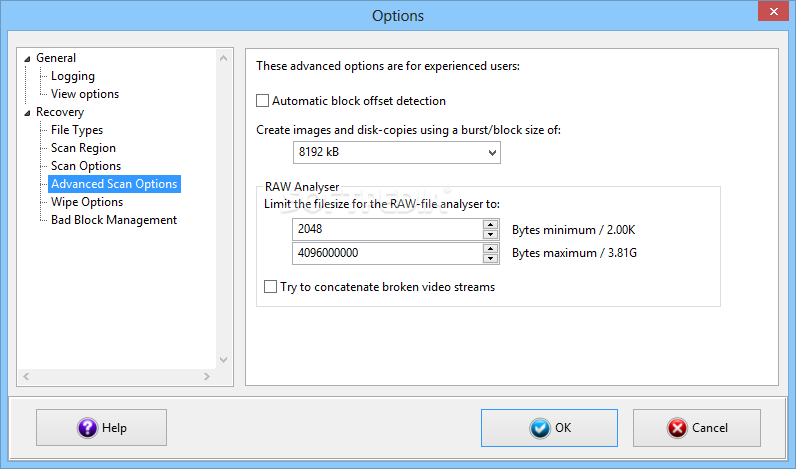Open Scan Region settings
Image resolution: width=796 pixels, height=469 pixels.
83,148
